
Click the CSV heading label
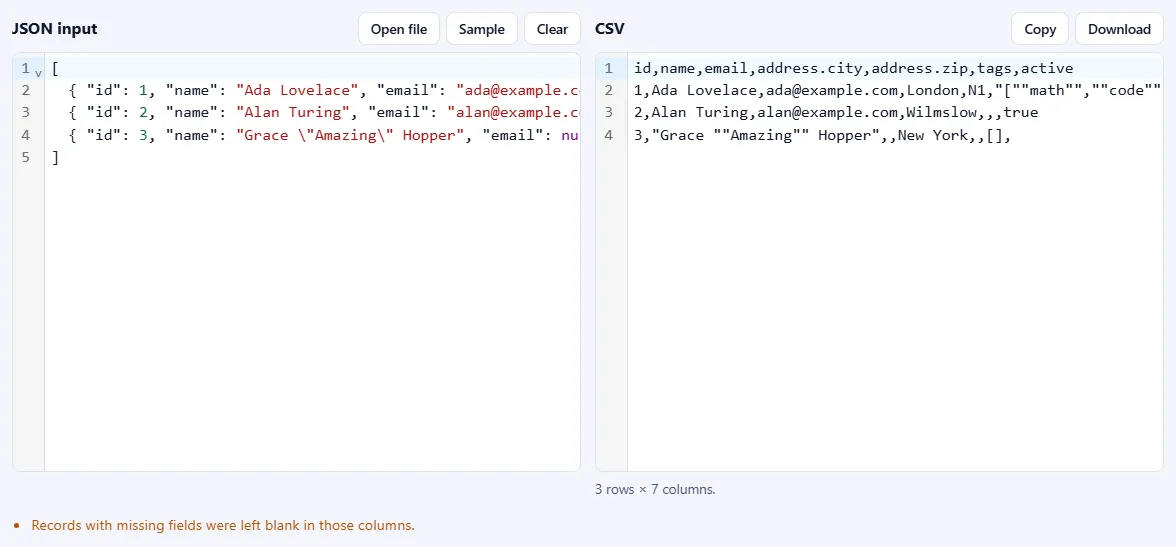pyautogui.click(x=610, y=29)
